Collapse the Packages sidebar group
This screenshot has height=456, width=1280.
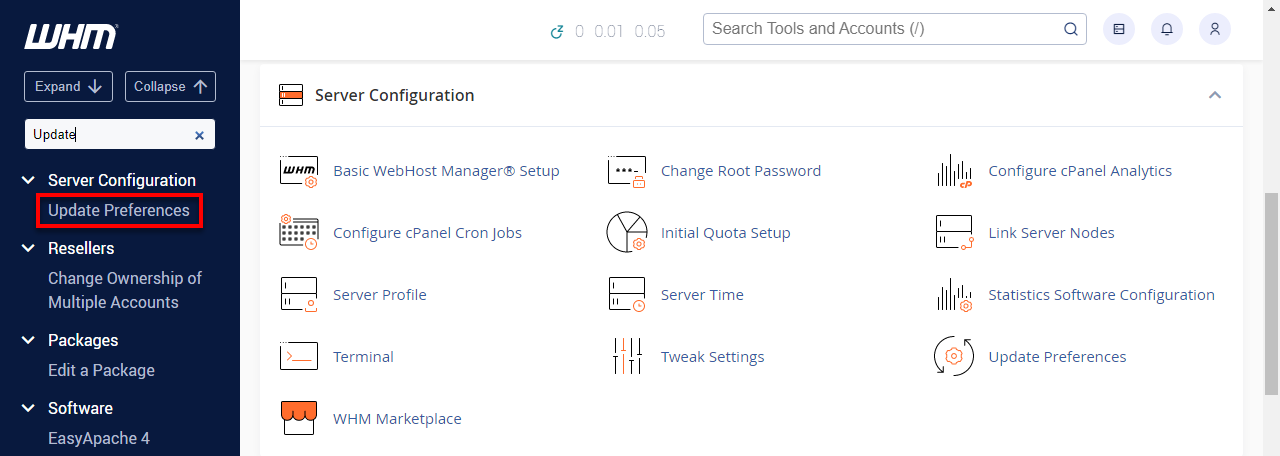point(28,340)
